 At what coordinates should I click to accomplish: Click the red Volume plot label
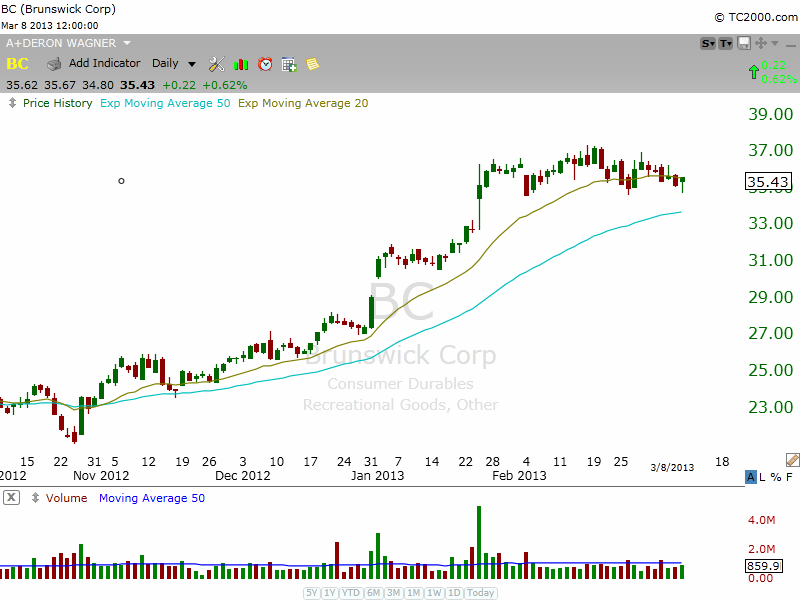tap(66, 498)
